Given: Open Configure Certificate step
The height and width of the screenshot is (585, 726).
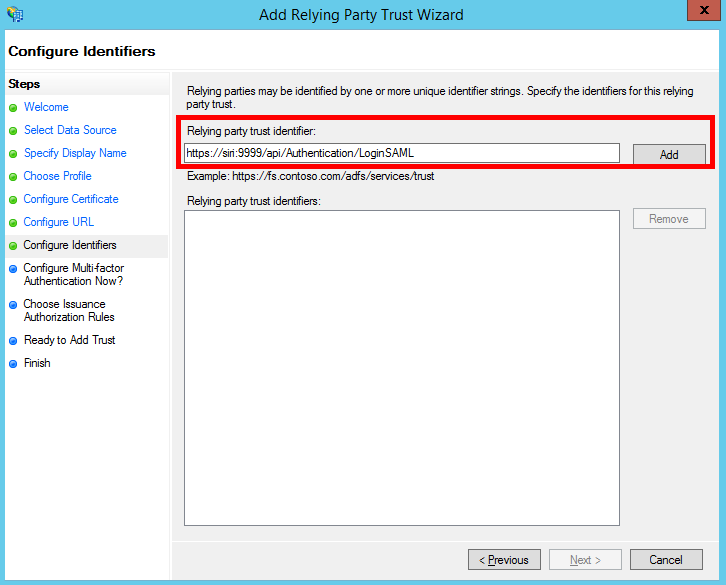Looking at the screenshot, I should click(71, 199).
